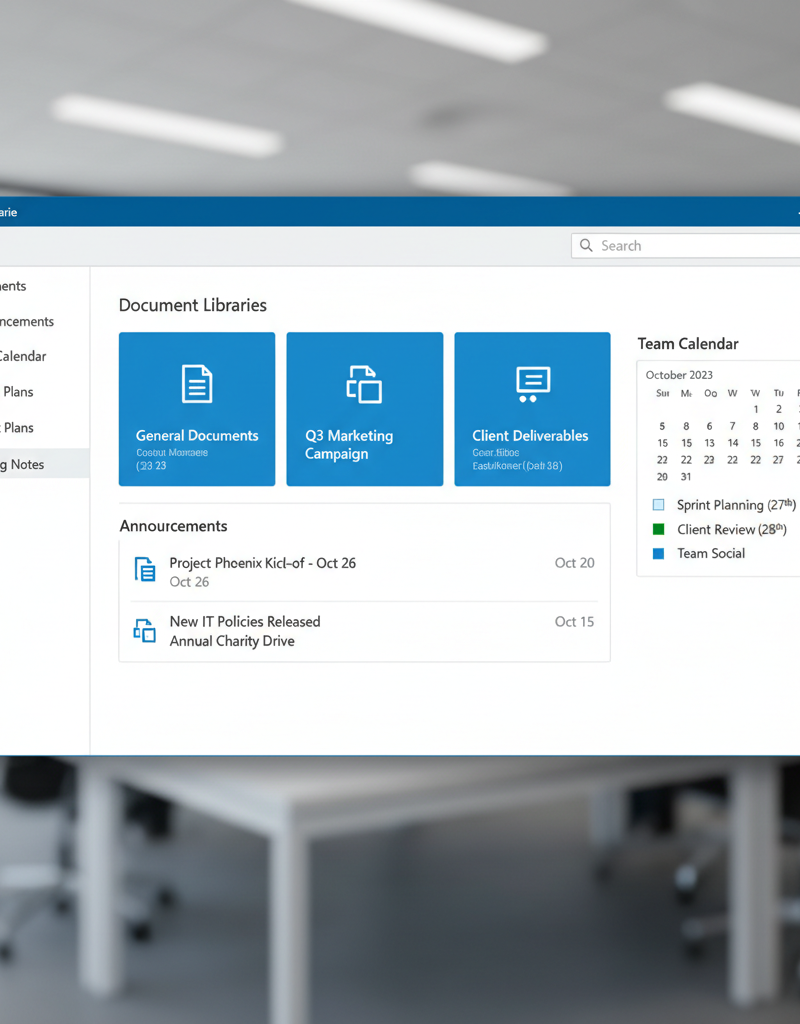This screenshot has width=800, height=1024.
Task: Click the Sprint Planning (27th) event label
Action: tap(737, 505)
